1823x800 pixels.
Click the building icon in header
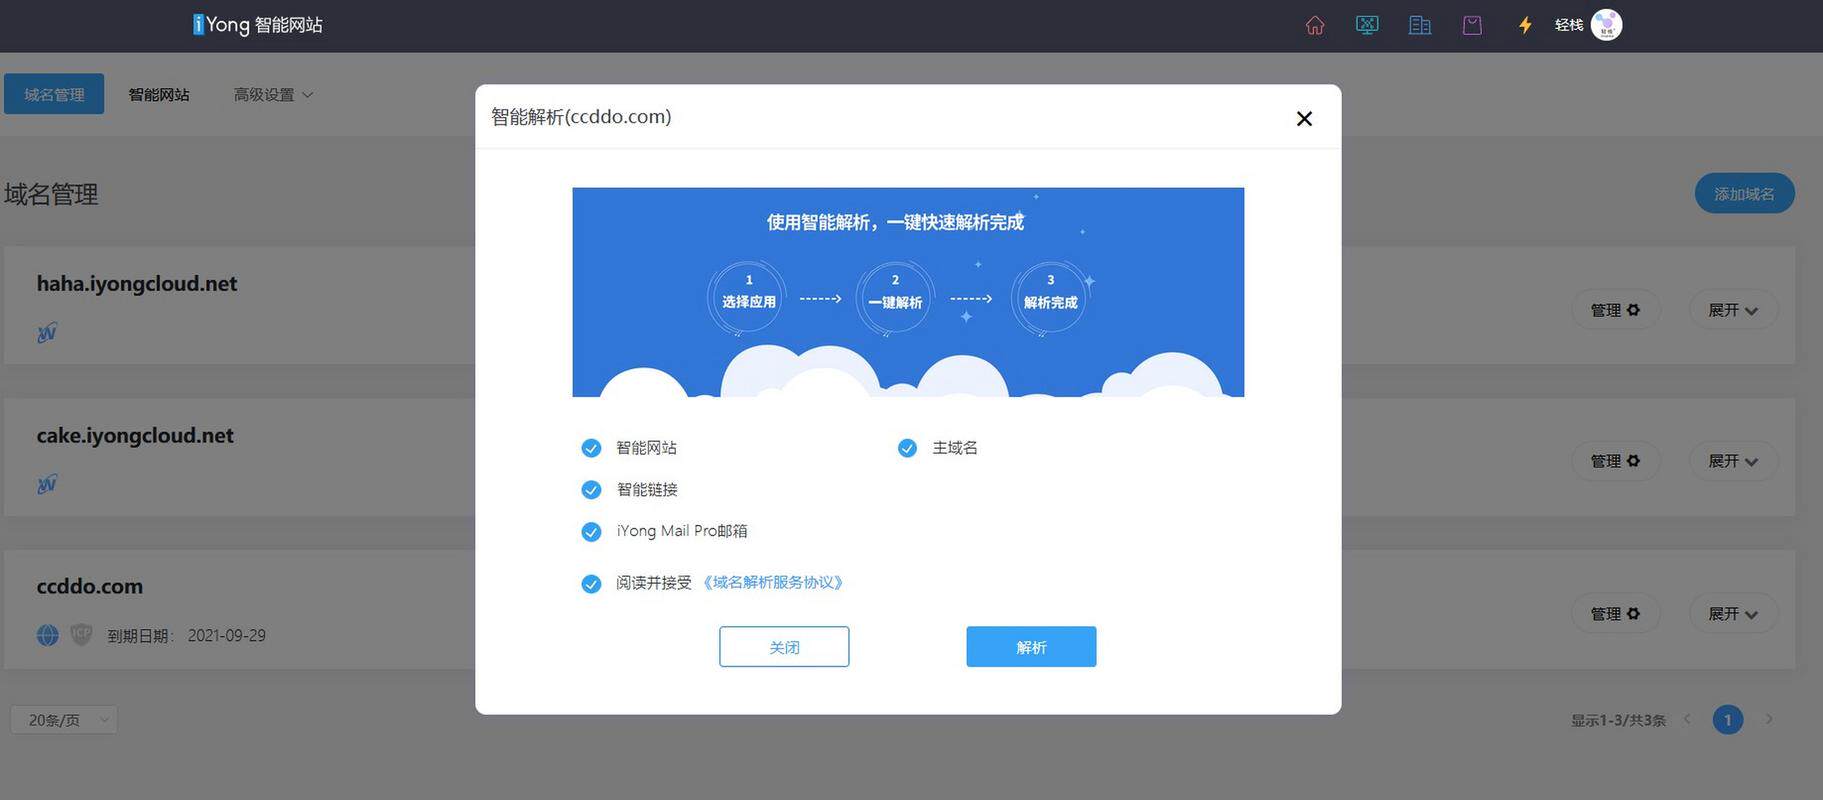(1420, 25)
